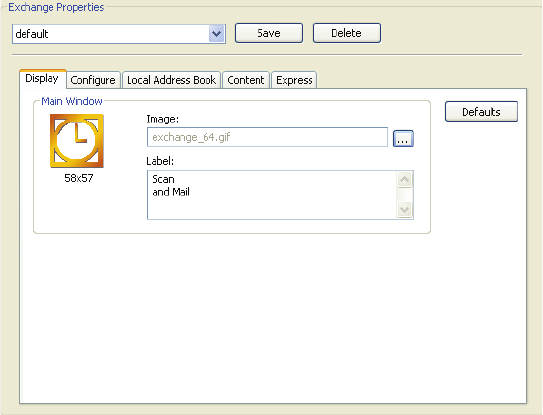Click the Label box scroll down arrow
Image resolution: width=543 pixels, height=415 pixels.
click(404, 210)
